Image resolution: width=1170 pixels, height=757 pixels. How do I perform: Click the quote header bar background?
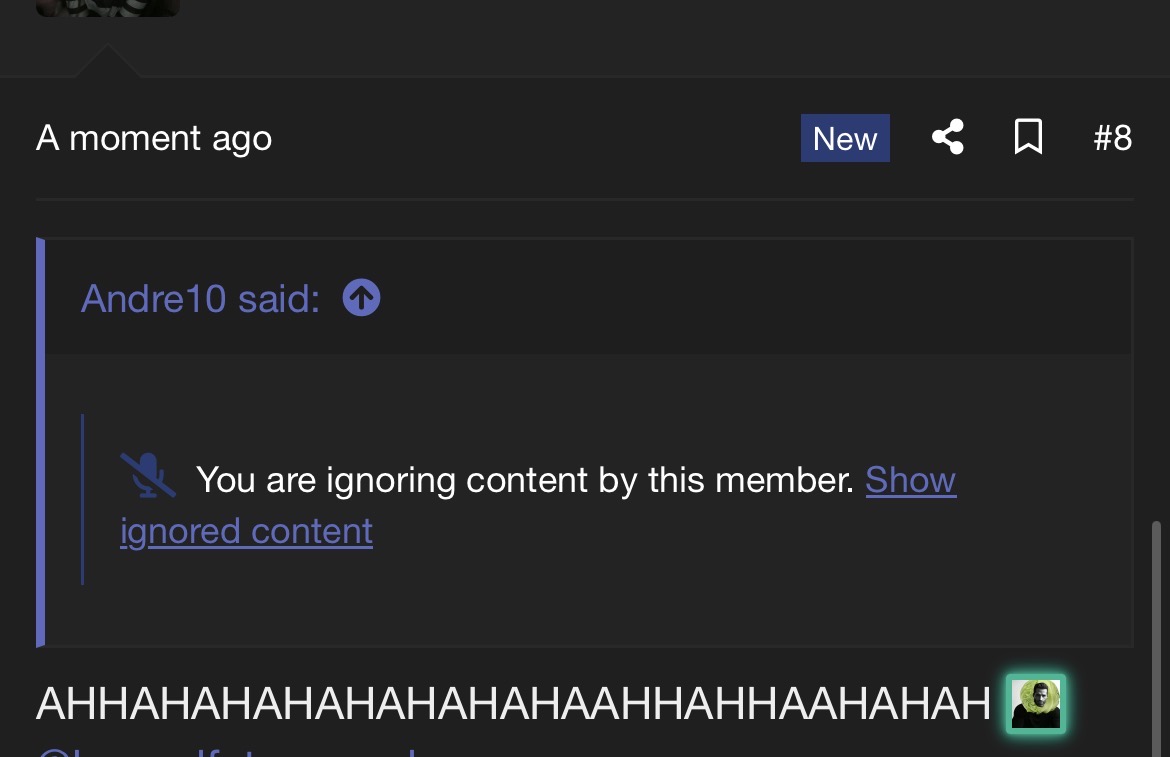(x=589, y=297)
